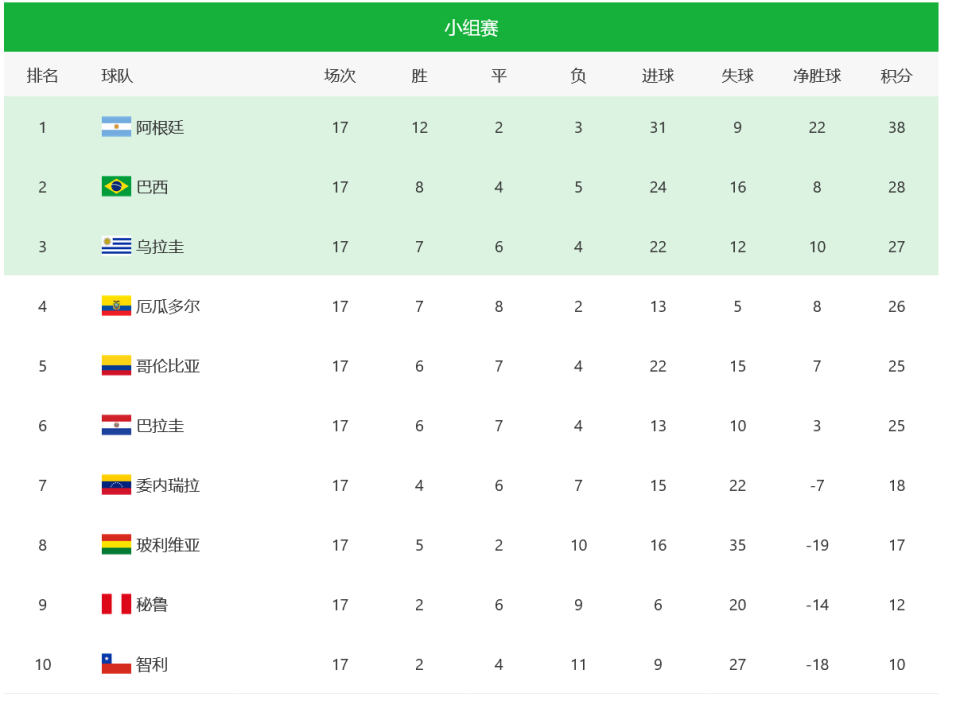Click the Chile flag icon

tap(116, 663)
